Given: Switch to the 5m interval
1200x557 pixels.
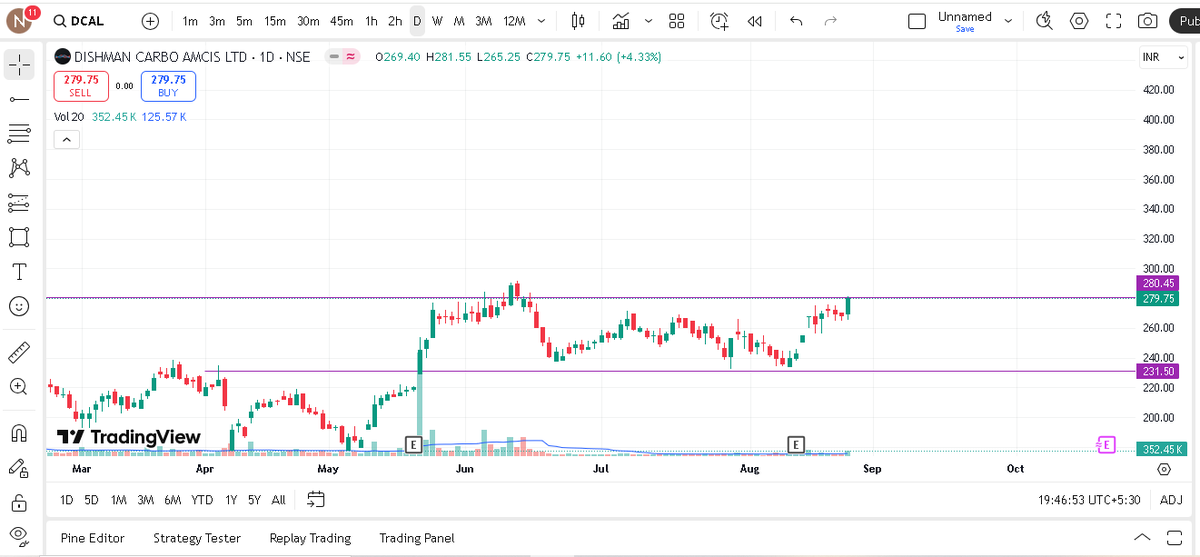Looking at the screenshot, I should pyautogui.click(x=244, y=21).
